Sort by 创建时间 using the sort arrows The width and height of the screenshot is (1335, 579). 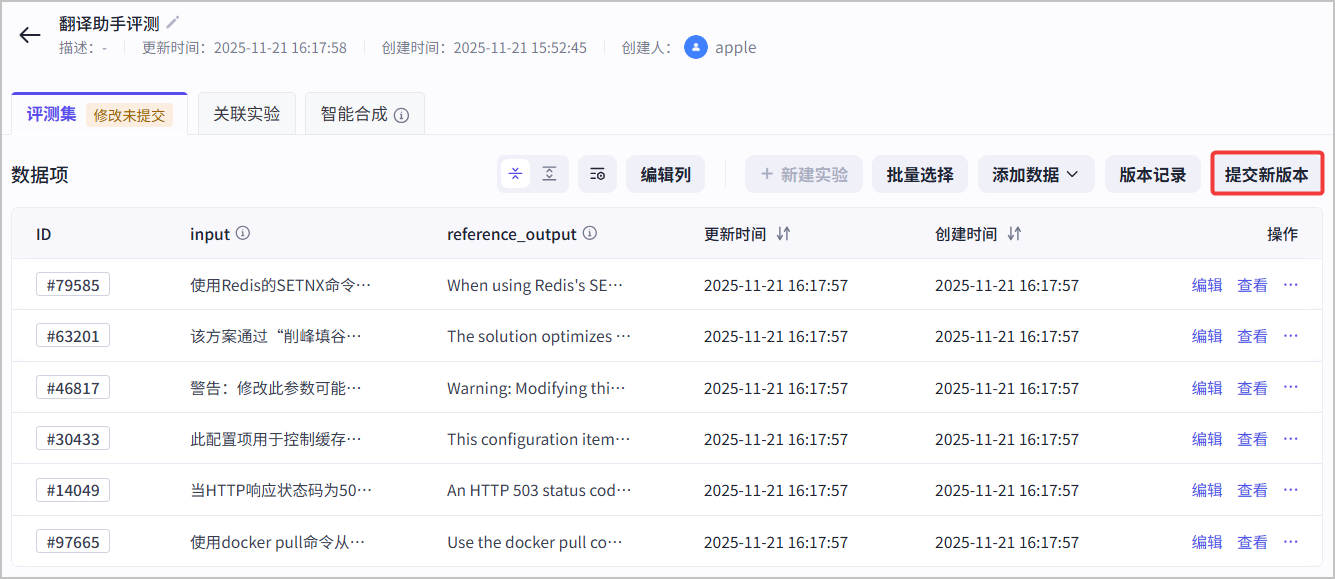[1015, 234]
